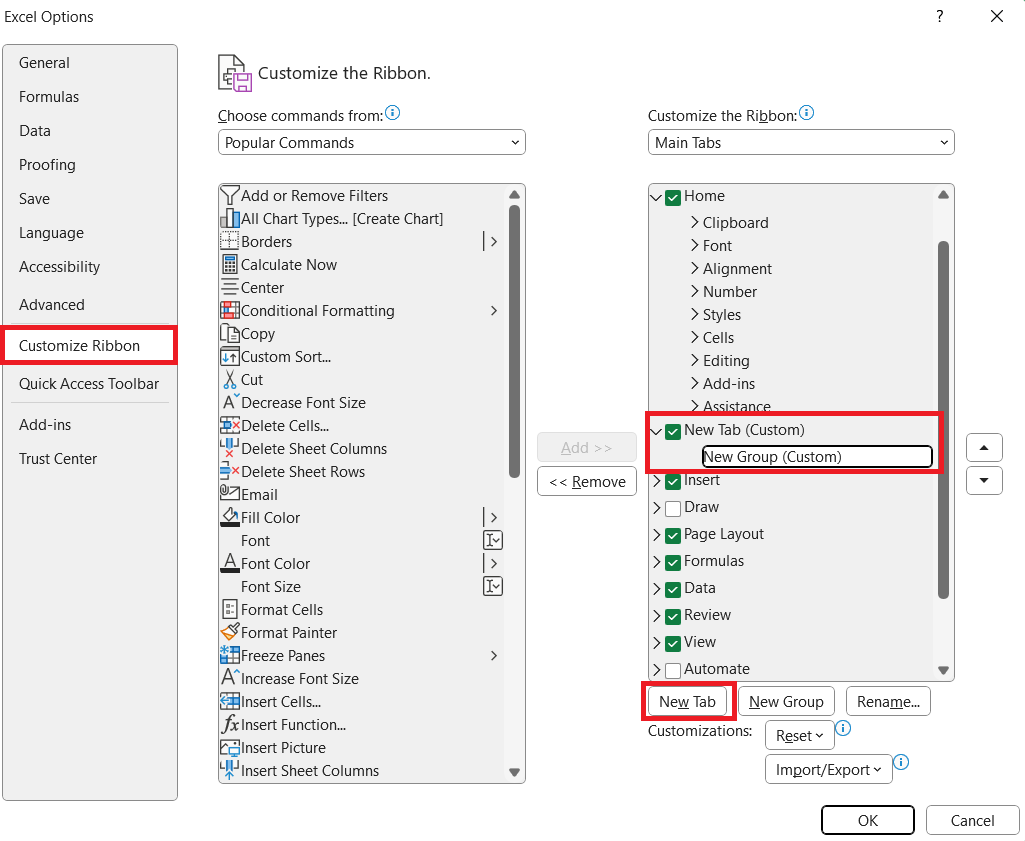The image size is (1025, 841).
Task: Uncheck the View tab checkbox
Action: pyautogui.click(x=673, y=644)
